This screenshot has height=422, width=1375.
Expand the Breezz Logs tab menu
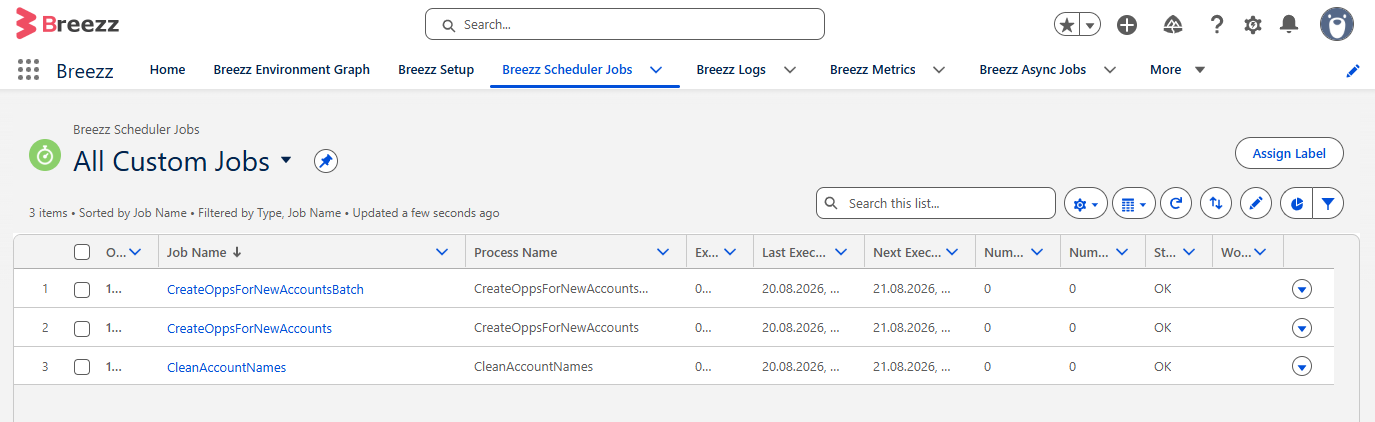click(790, 70)
